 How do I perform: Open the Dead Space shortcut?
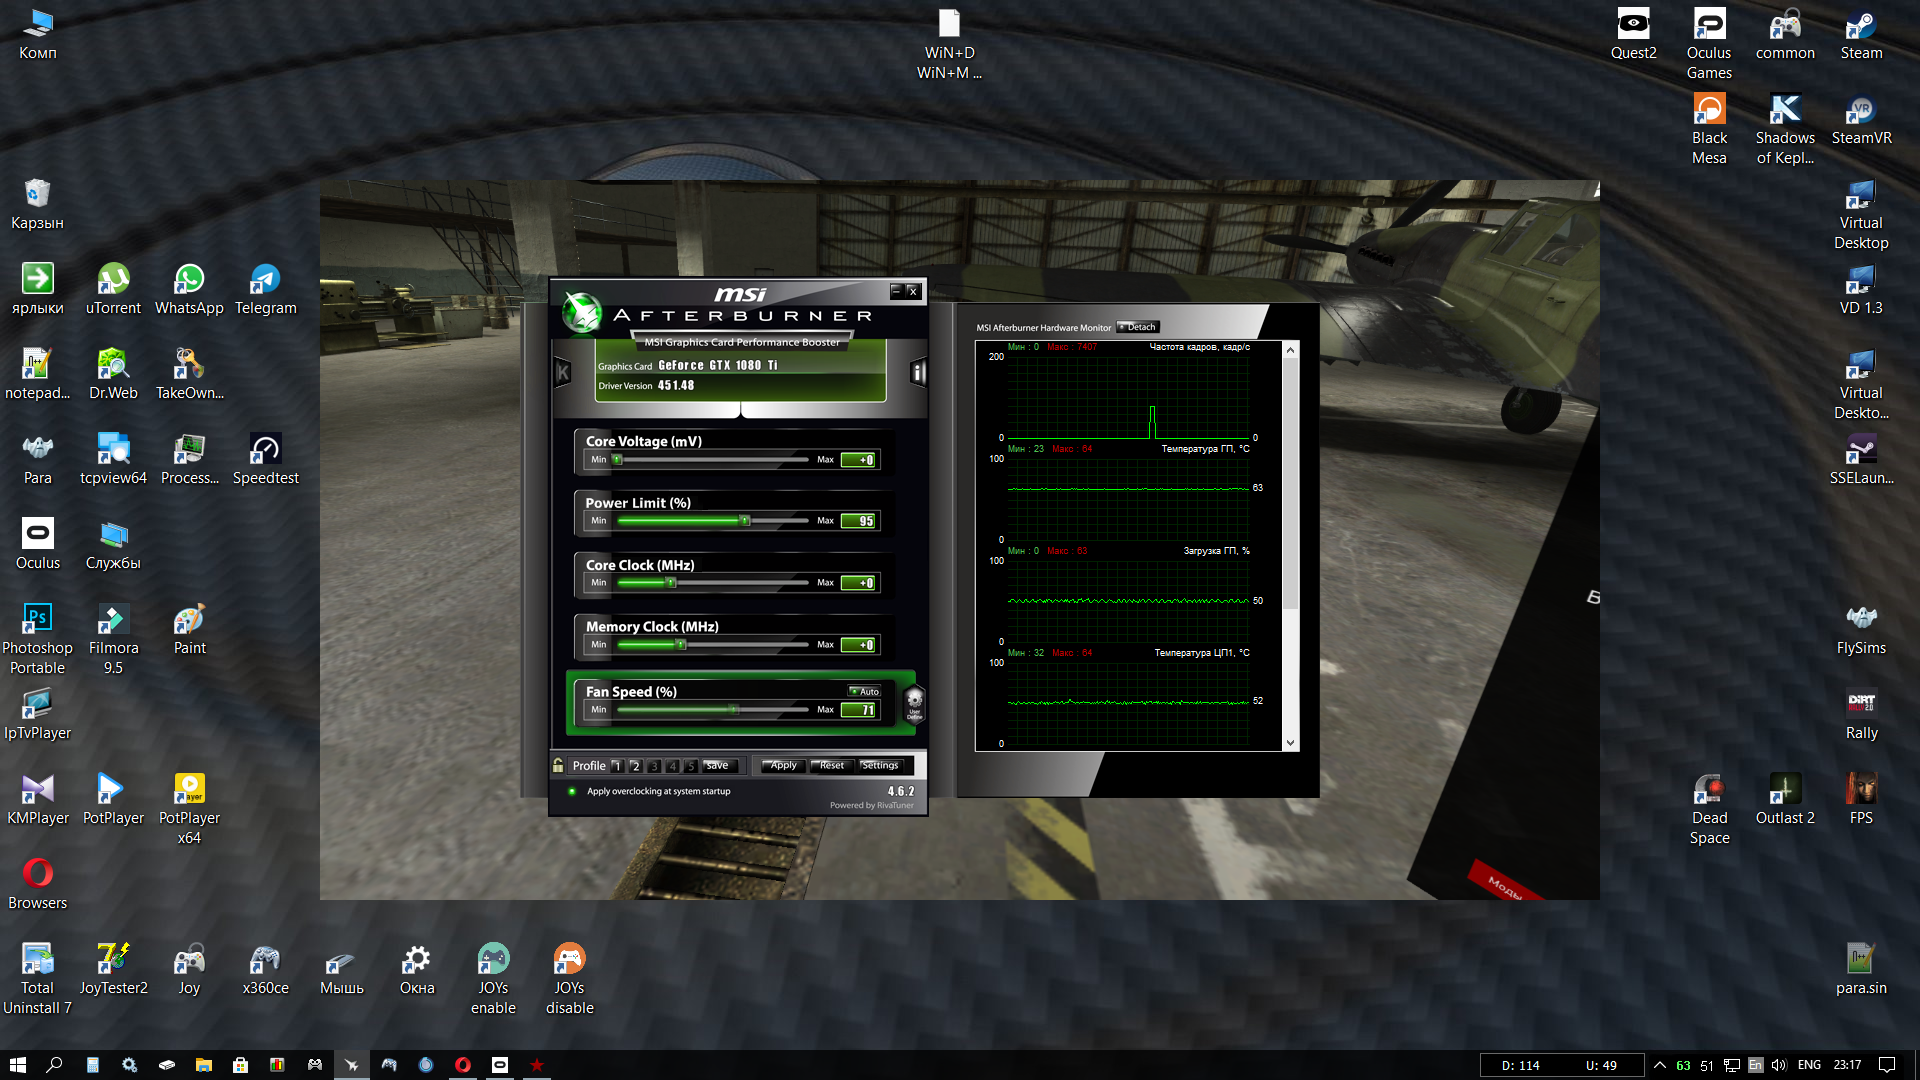pos(1709,809)
